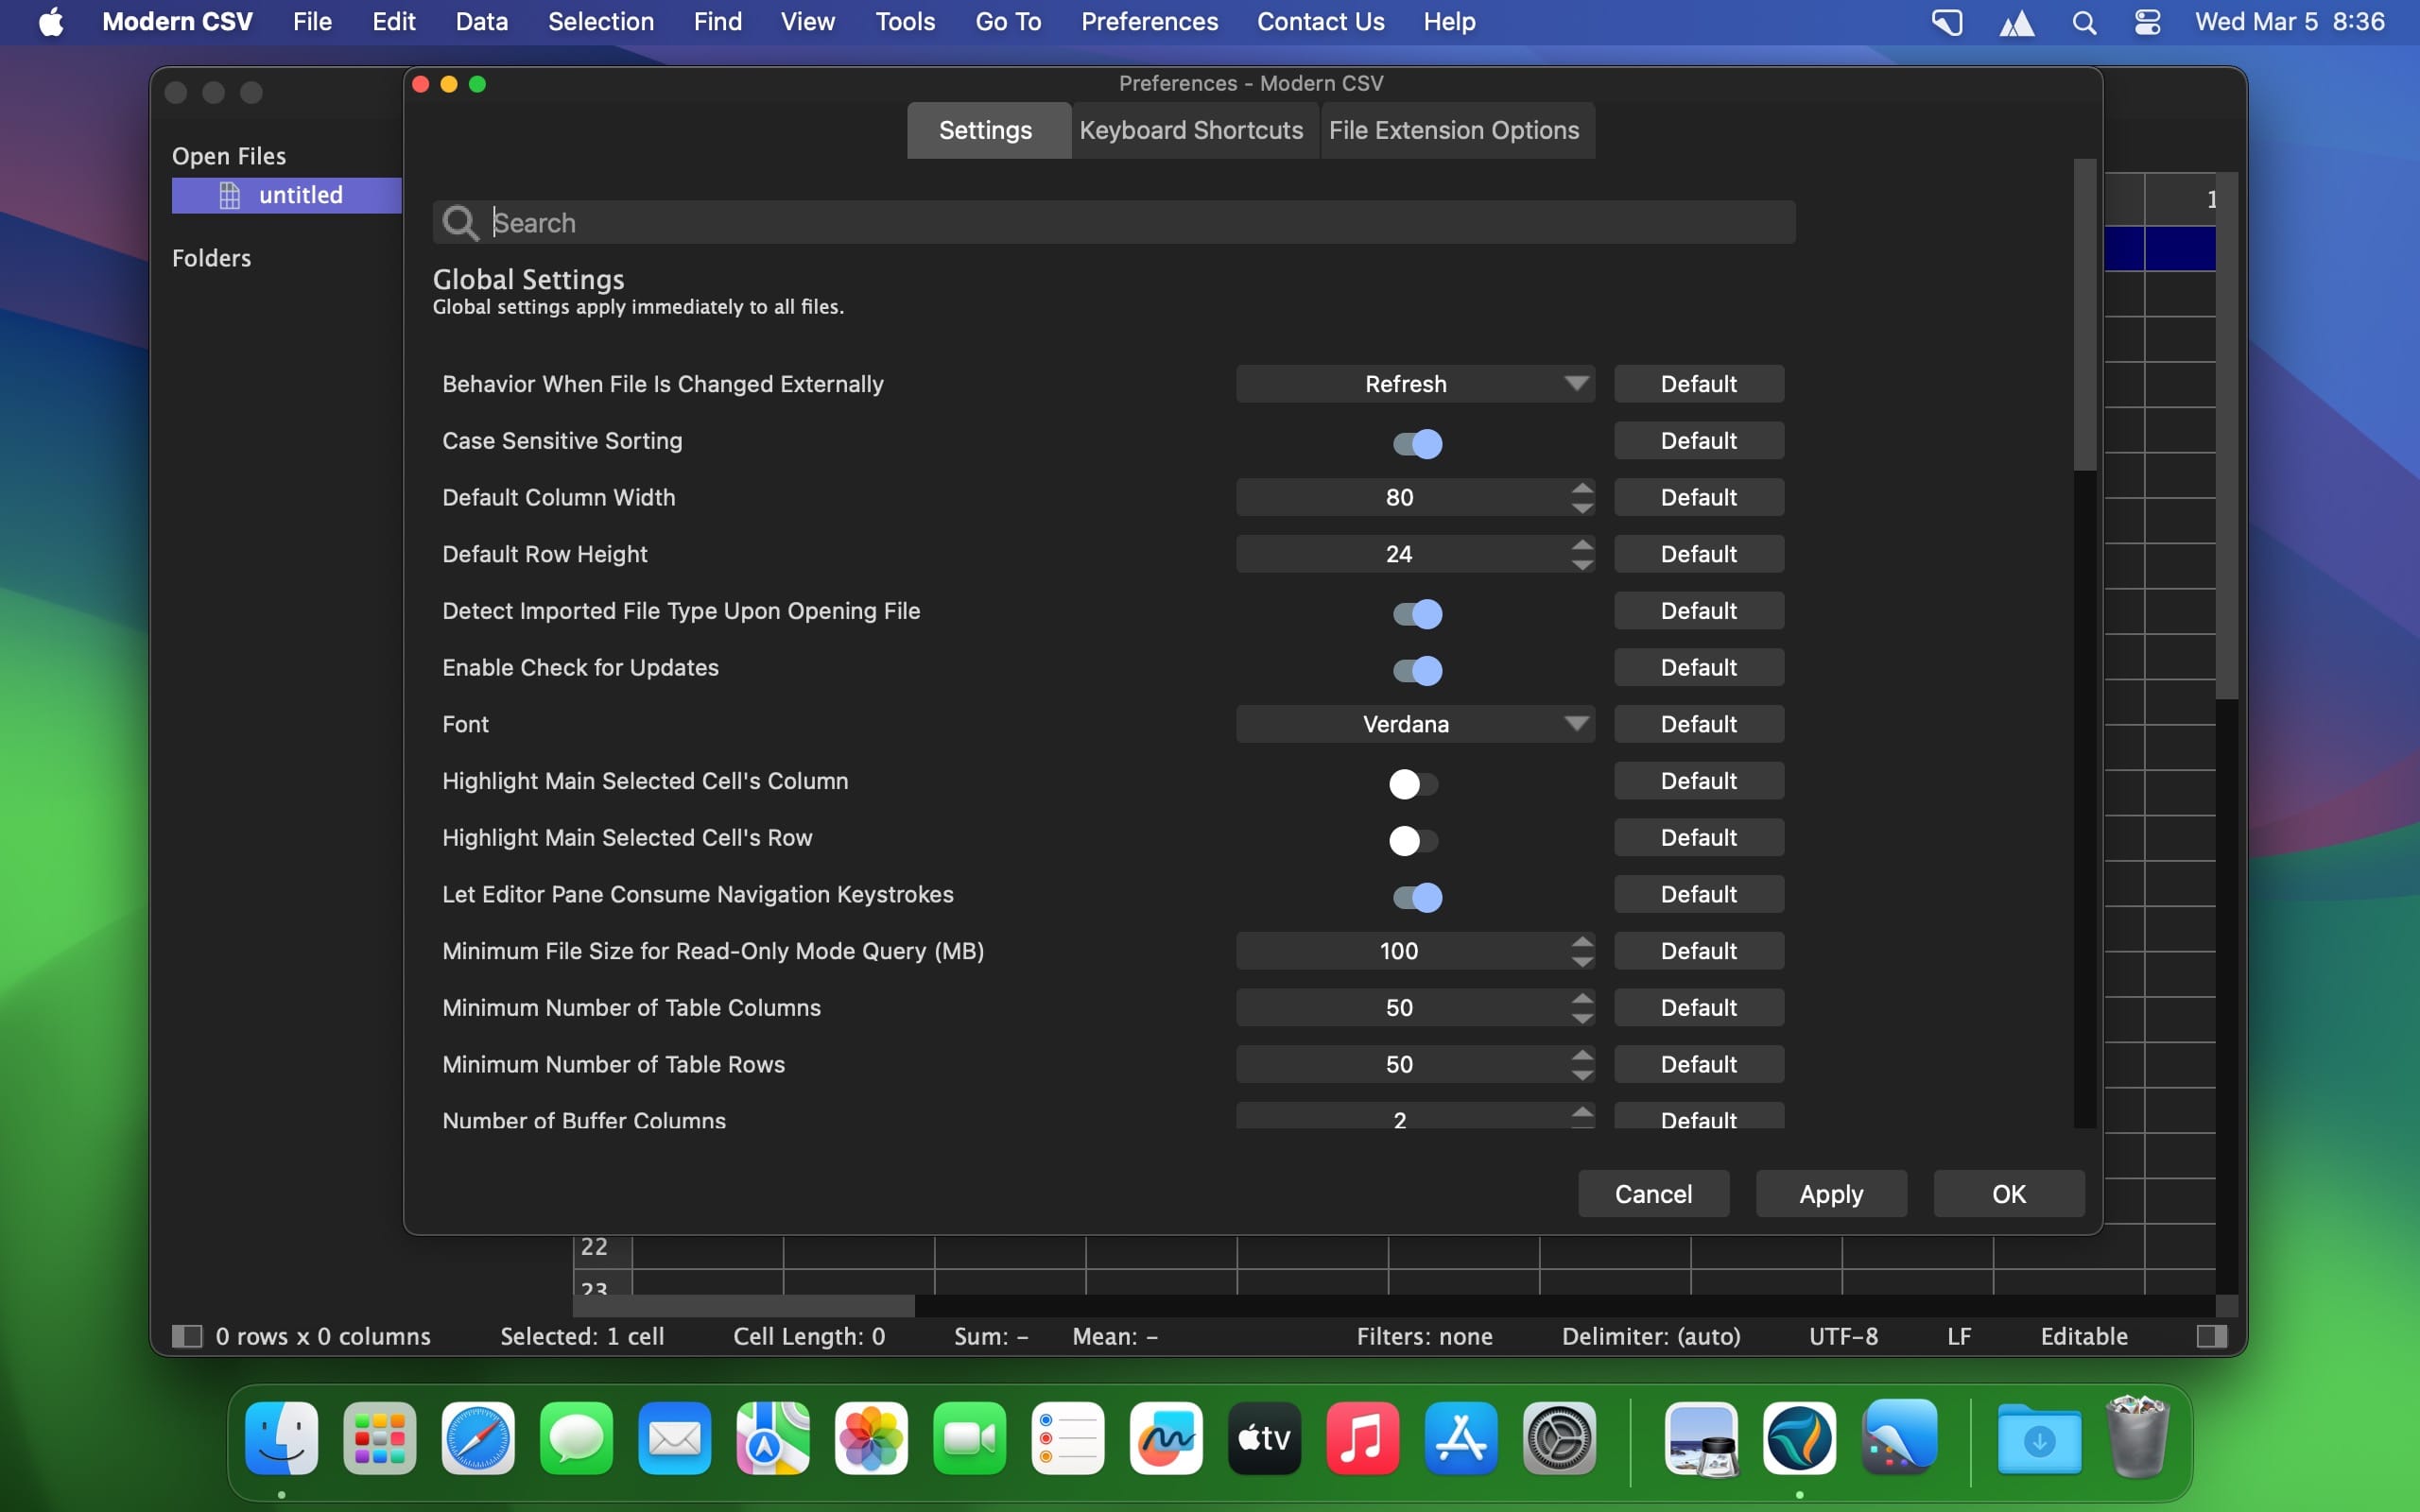
Task: Open Reminders in the dock
Action: point(1068,1438)
